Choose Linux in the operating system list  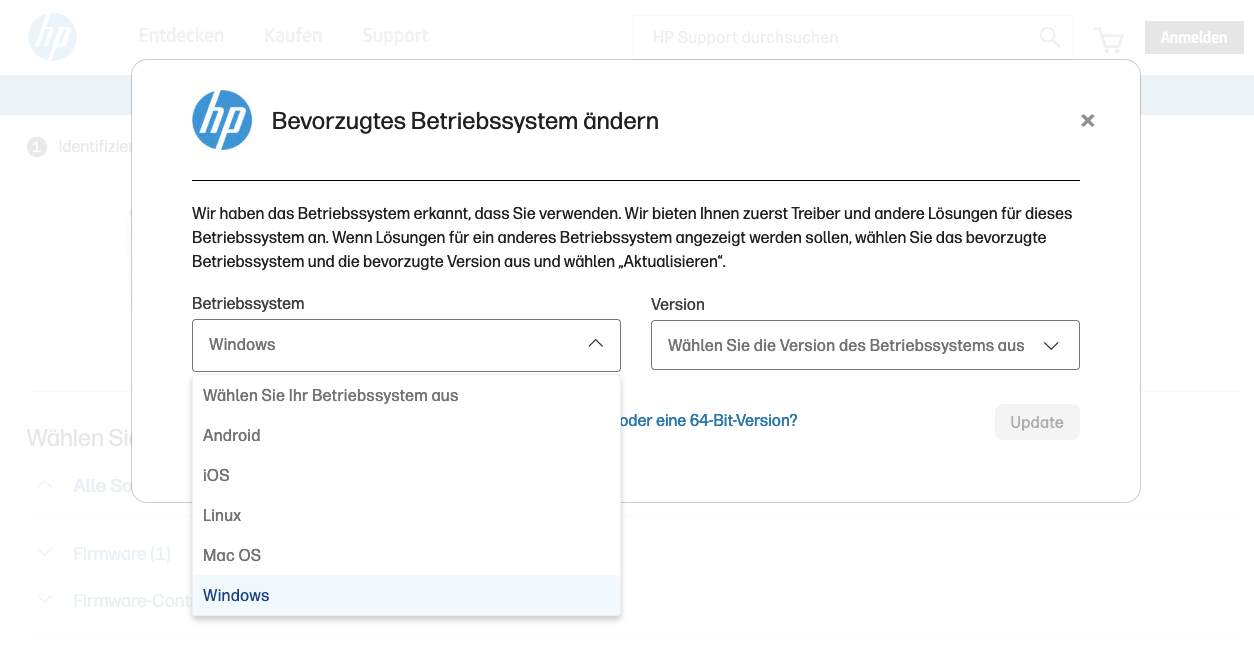(x=406, y=515)
